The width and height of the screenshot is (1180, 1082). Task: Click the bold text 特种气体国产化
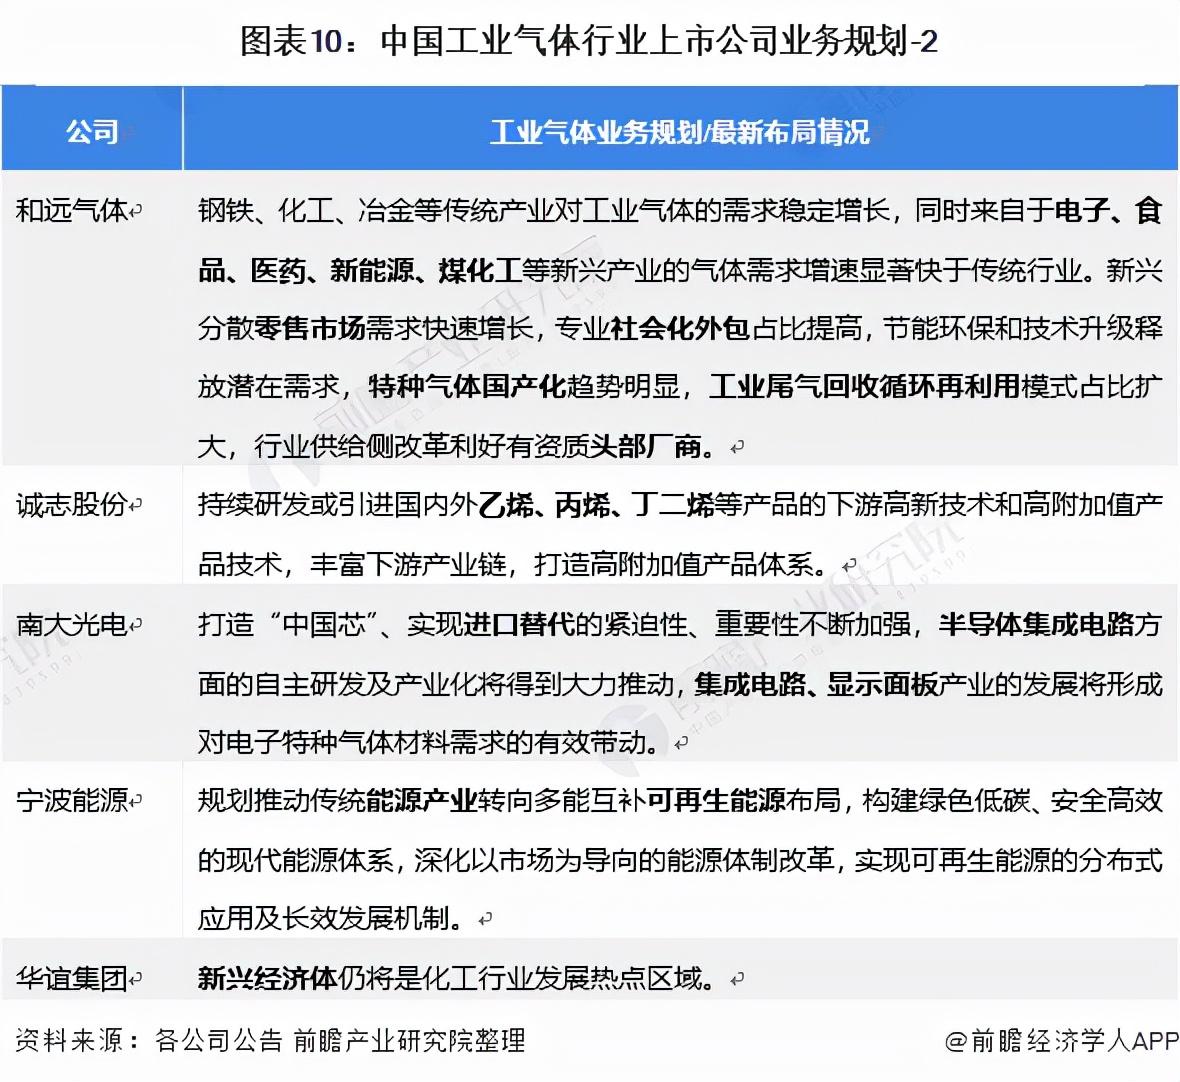pyautogui.click(x=467, y=387)
